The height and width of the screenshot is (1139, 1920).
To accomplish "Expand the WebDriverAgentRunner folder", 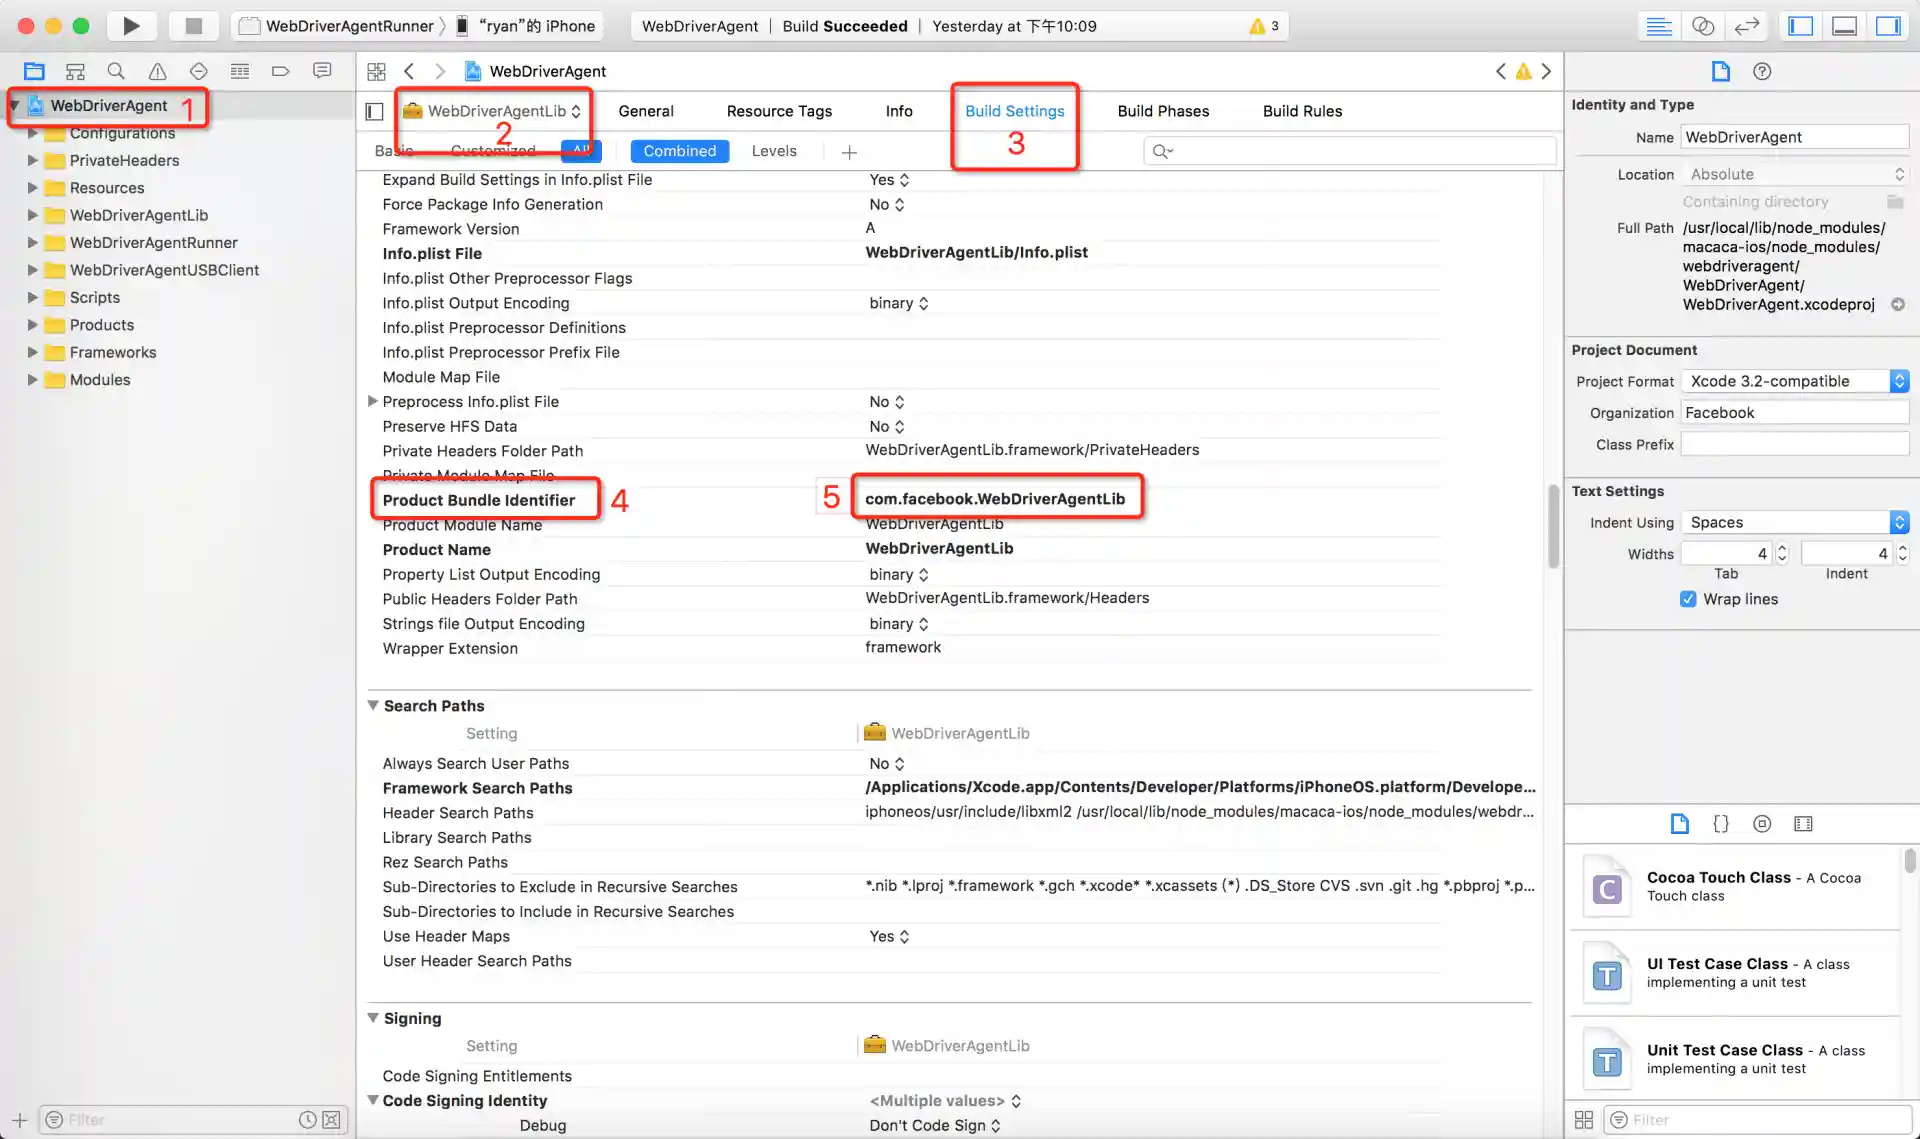I will pos(33,242).
